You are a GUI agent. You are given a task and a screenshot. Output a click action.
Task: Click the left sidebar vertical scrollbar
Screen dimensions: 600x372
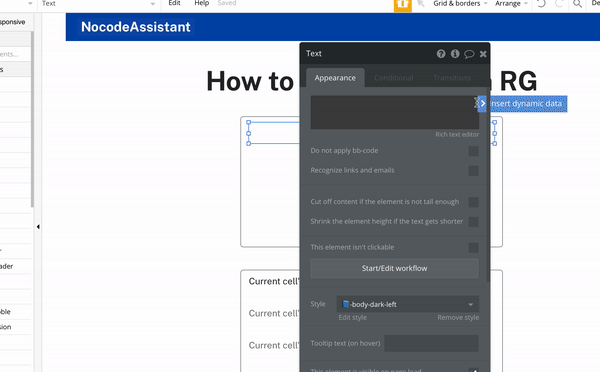[32, 119]
